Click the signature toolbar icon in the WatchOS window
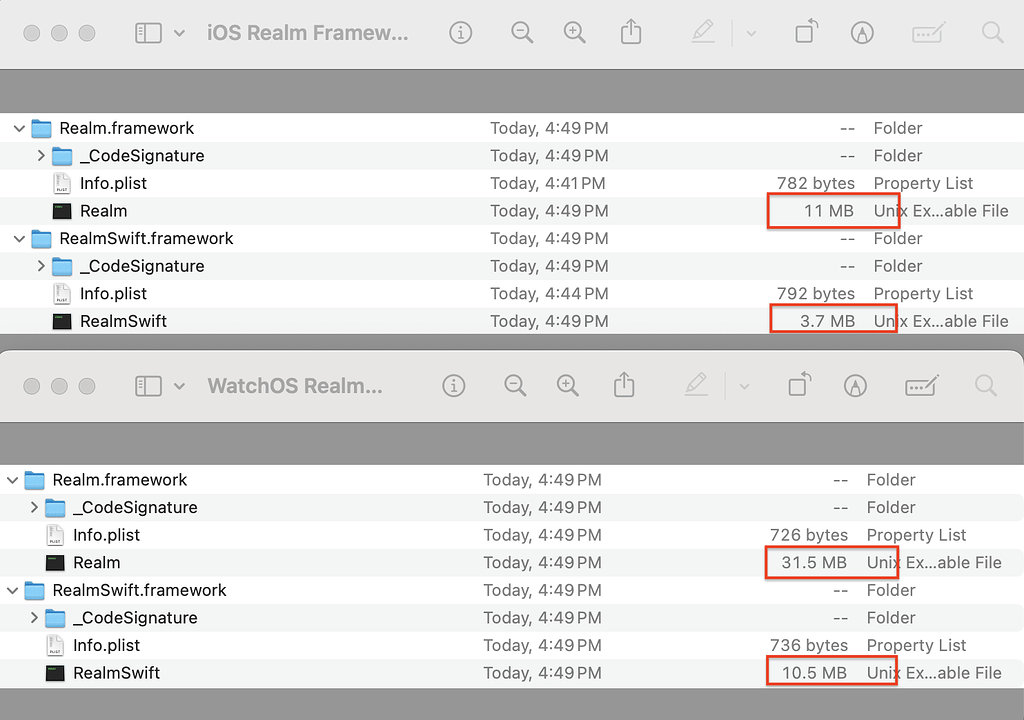This screenshot has height=720, width=1024. coord(921,384)
